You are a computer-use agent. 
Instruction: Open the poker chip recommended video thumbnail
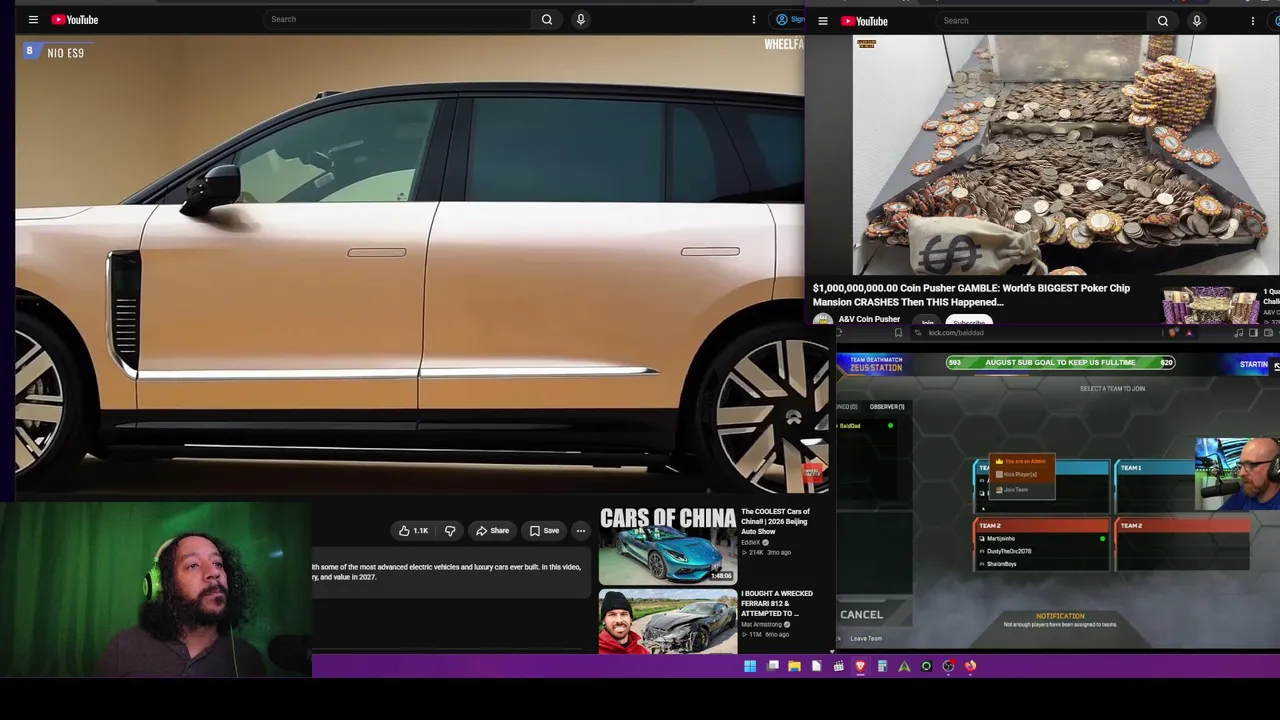[1210, 307]
